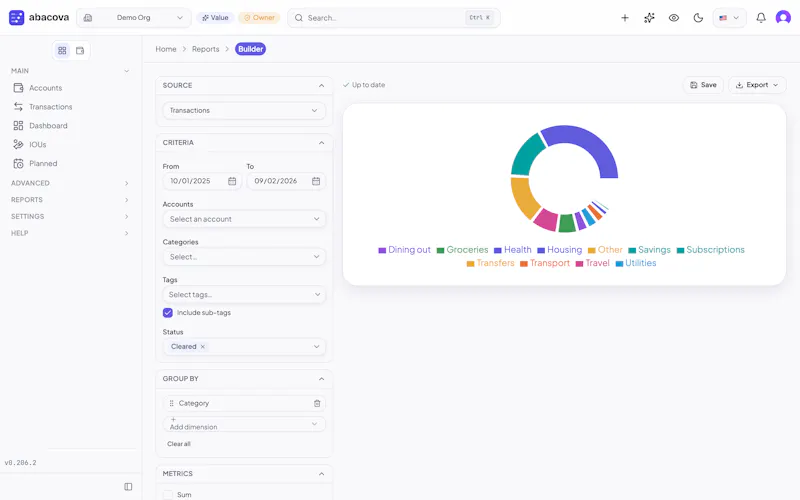The width and height of the screenshot is (800, 500).
Task: Delete the Category dimension trash icon
Action: [317, 403]
